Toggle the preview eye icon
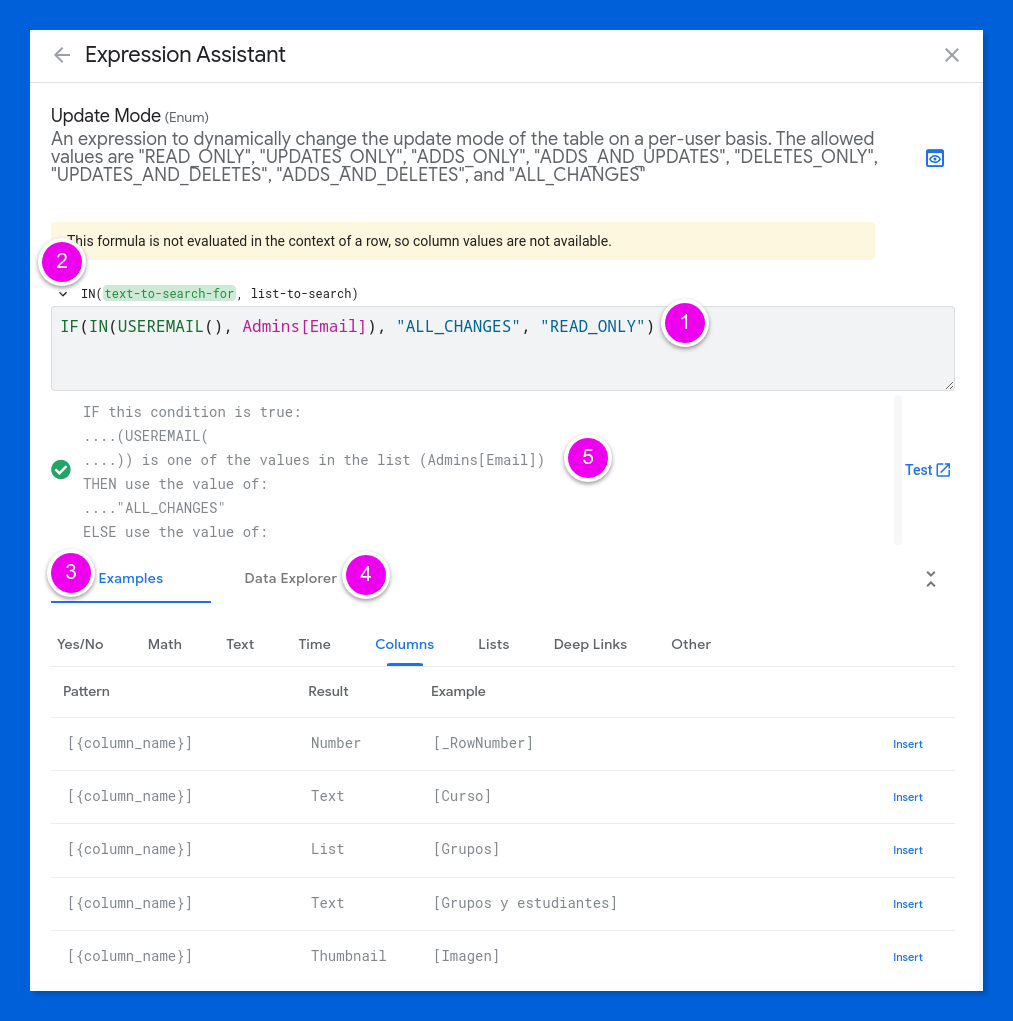Screen dimensions: 1013x1021 point(935,158)
